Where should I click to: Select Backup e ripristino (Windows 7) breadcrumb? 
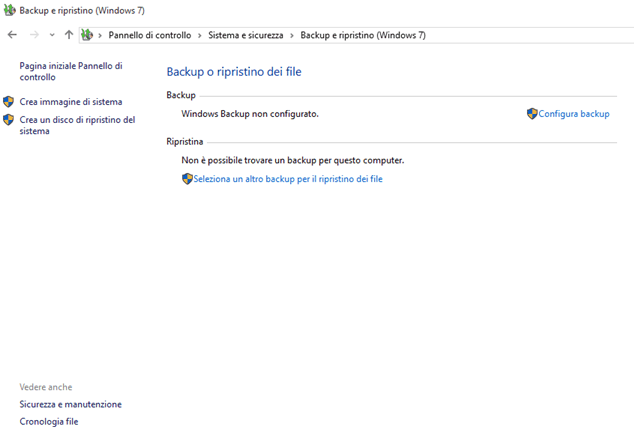(x=363, y=35)
